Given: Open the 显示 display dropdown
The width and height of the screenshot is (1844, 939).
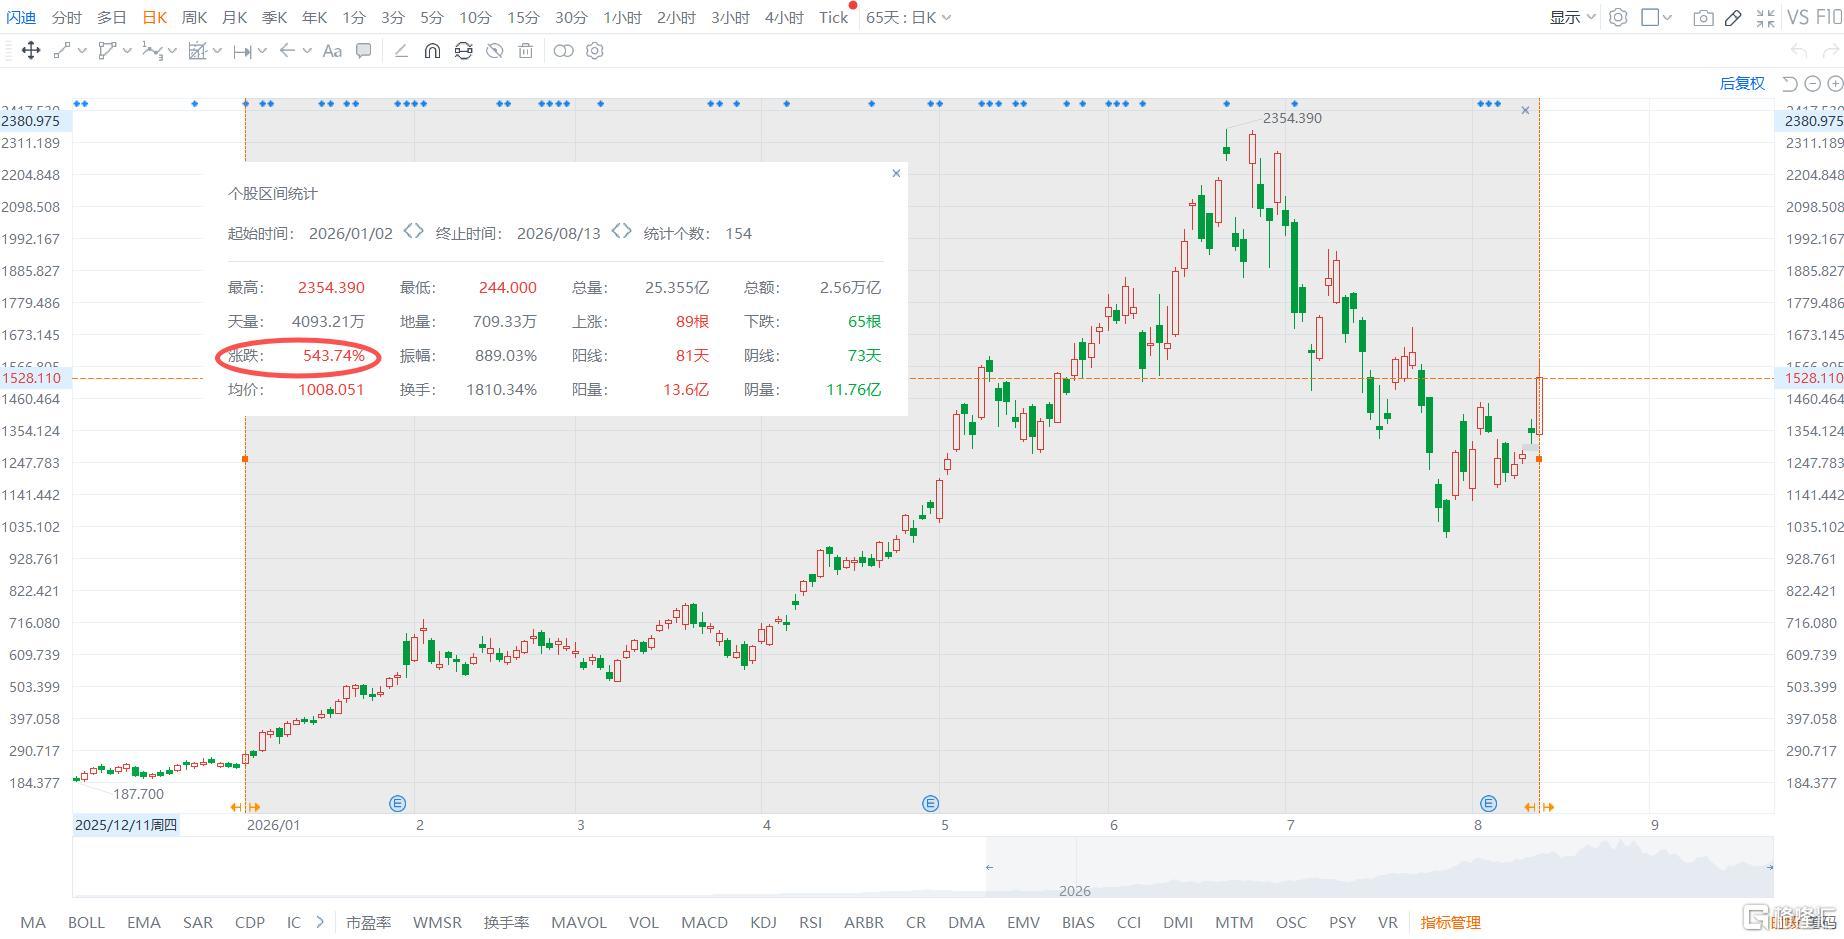Looking at the screenshot, I should [x=1572, y=18].
